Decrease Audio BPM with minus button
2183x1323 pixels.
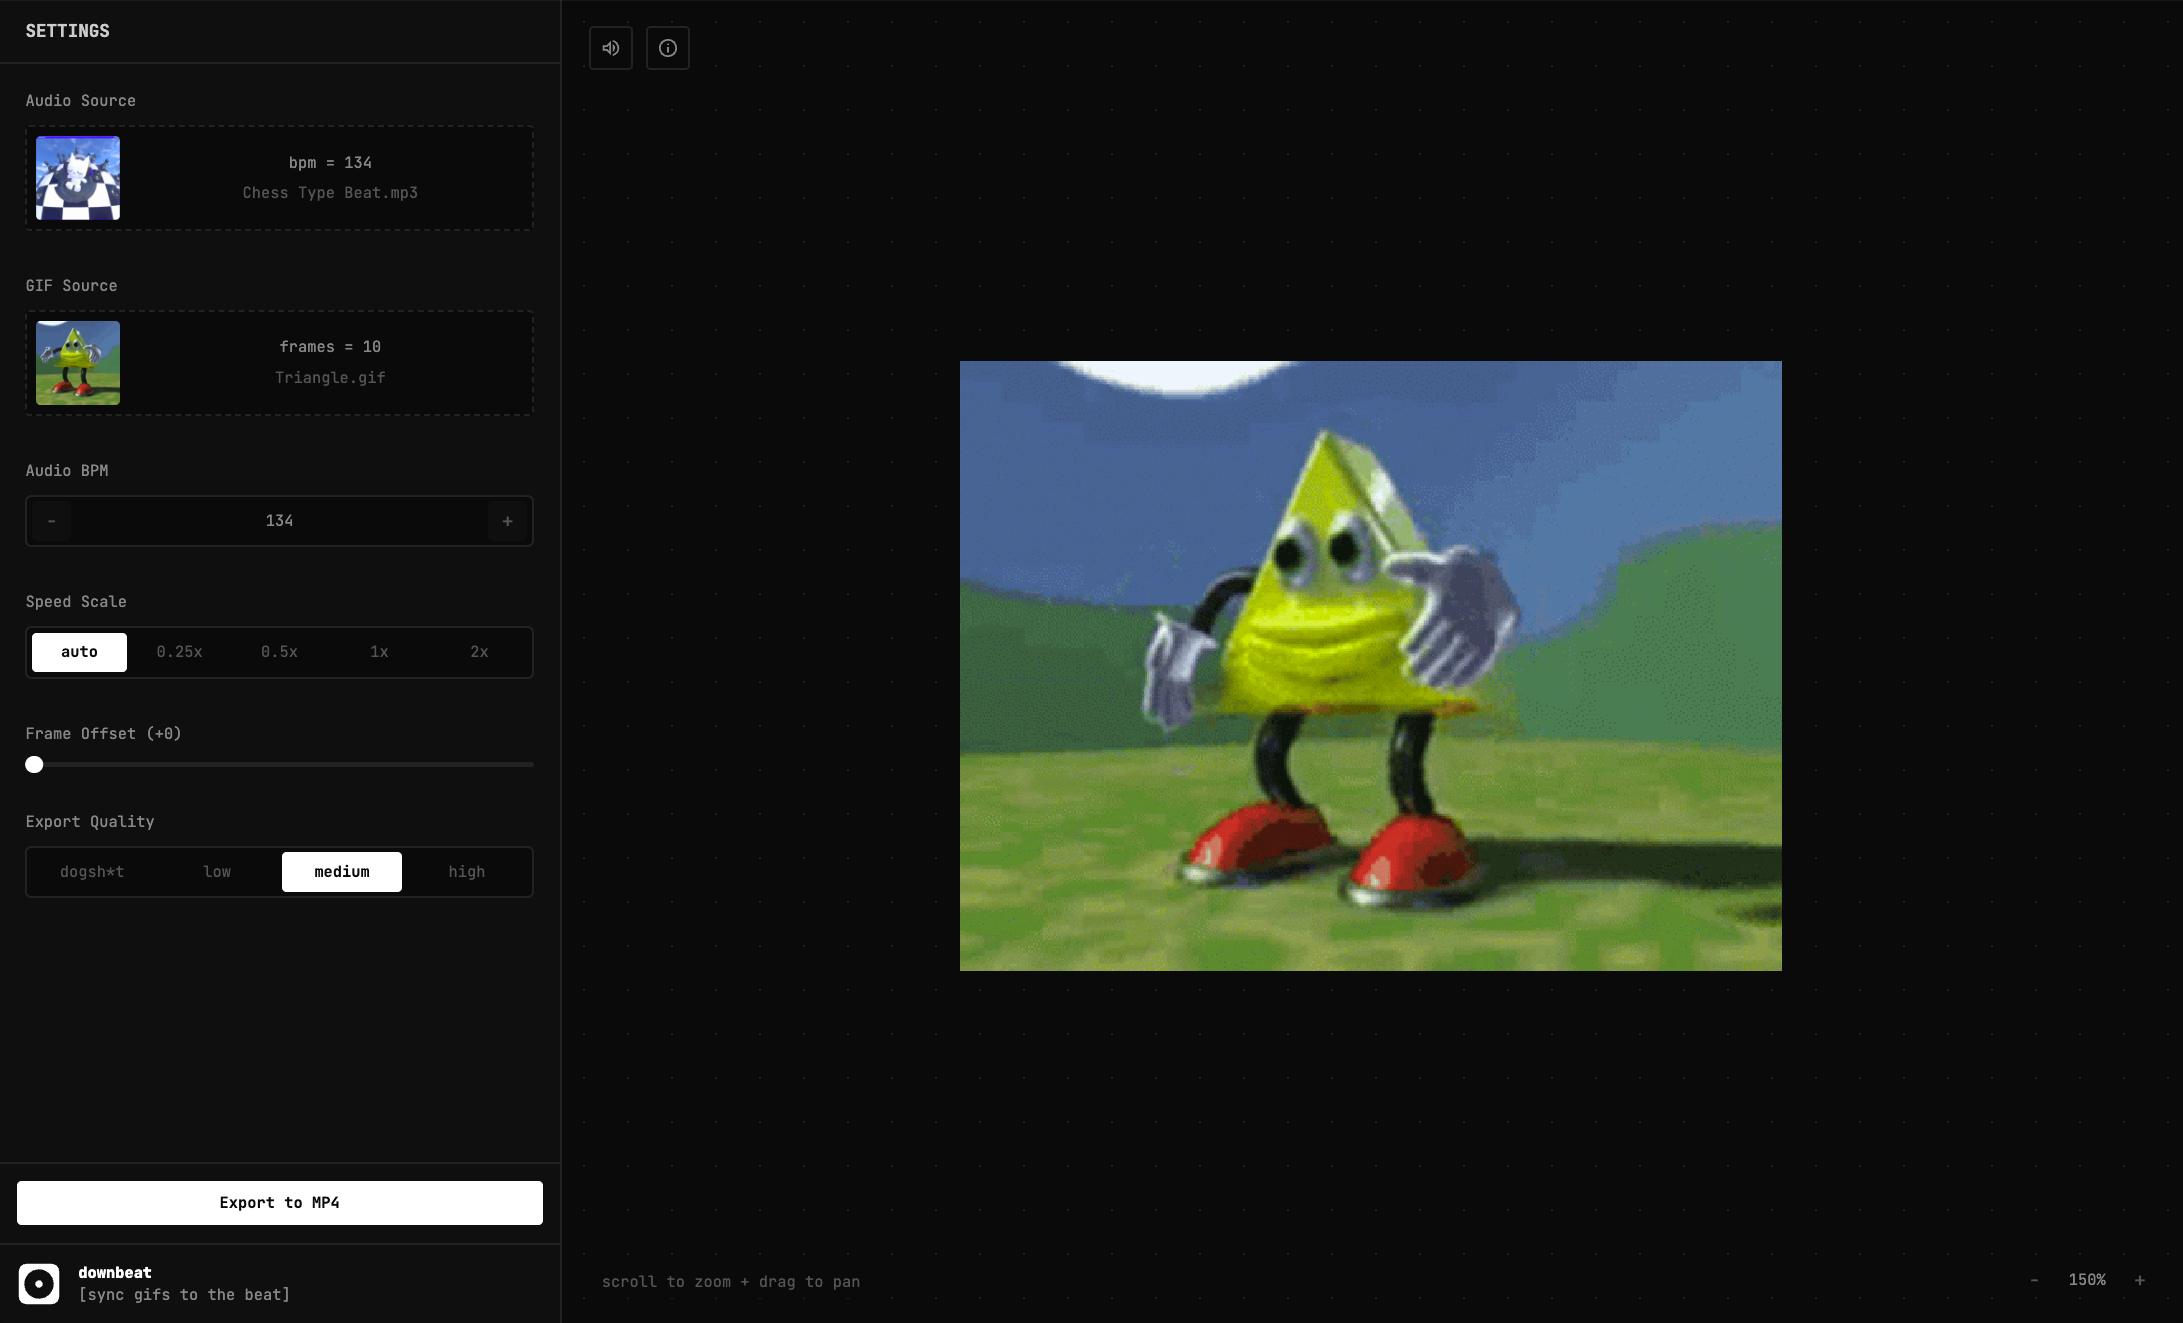tap(51, 521)
